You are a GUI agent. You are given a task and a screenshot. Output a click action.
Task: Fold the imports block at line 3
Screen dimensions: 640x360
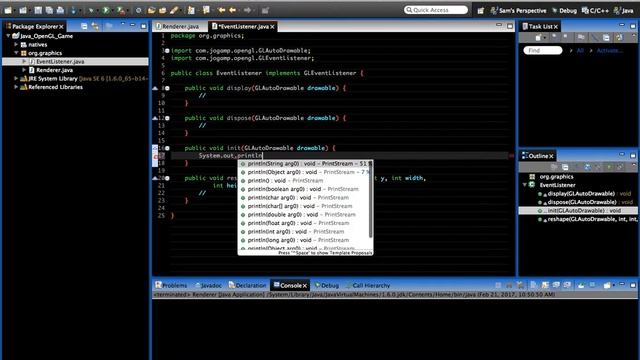click(167, 51)
